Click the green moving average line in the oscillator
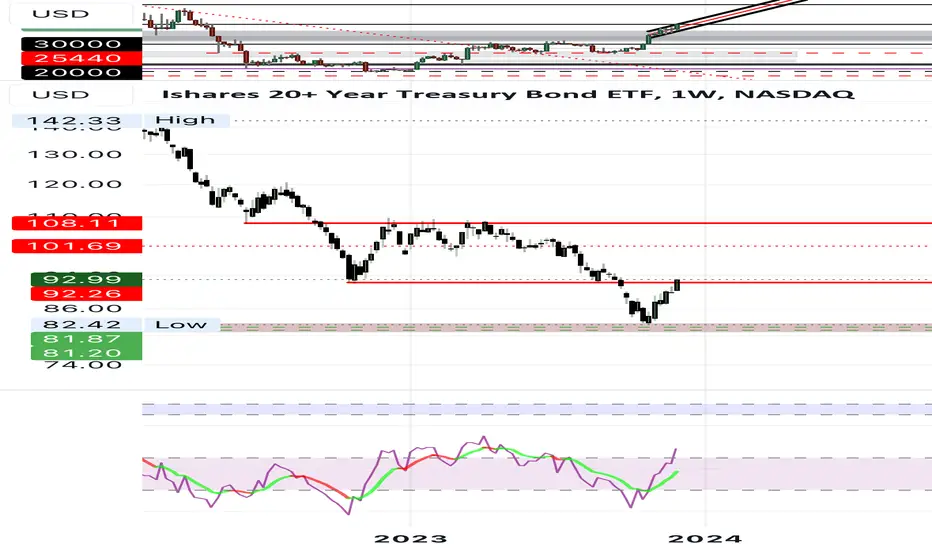This screenshot has height=550, width=932. click(410, 470)
